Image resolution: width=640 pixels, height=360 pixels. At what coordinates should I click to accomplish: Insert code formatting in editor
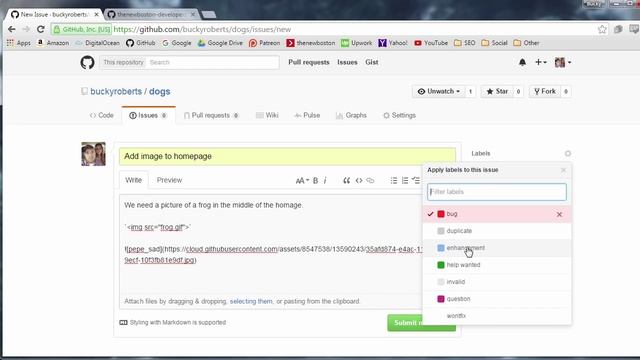[x=358, y=180]
